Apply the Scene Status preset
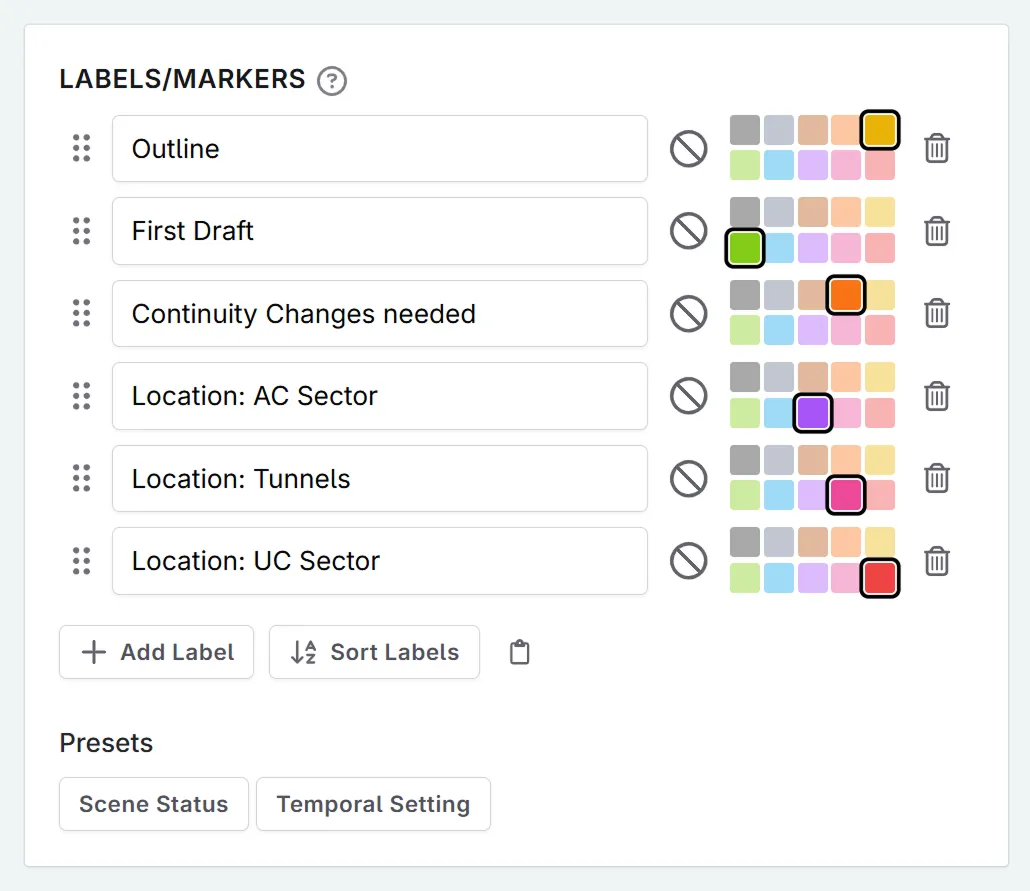1030x891 pixels. [153, 804]
